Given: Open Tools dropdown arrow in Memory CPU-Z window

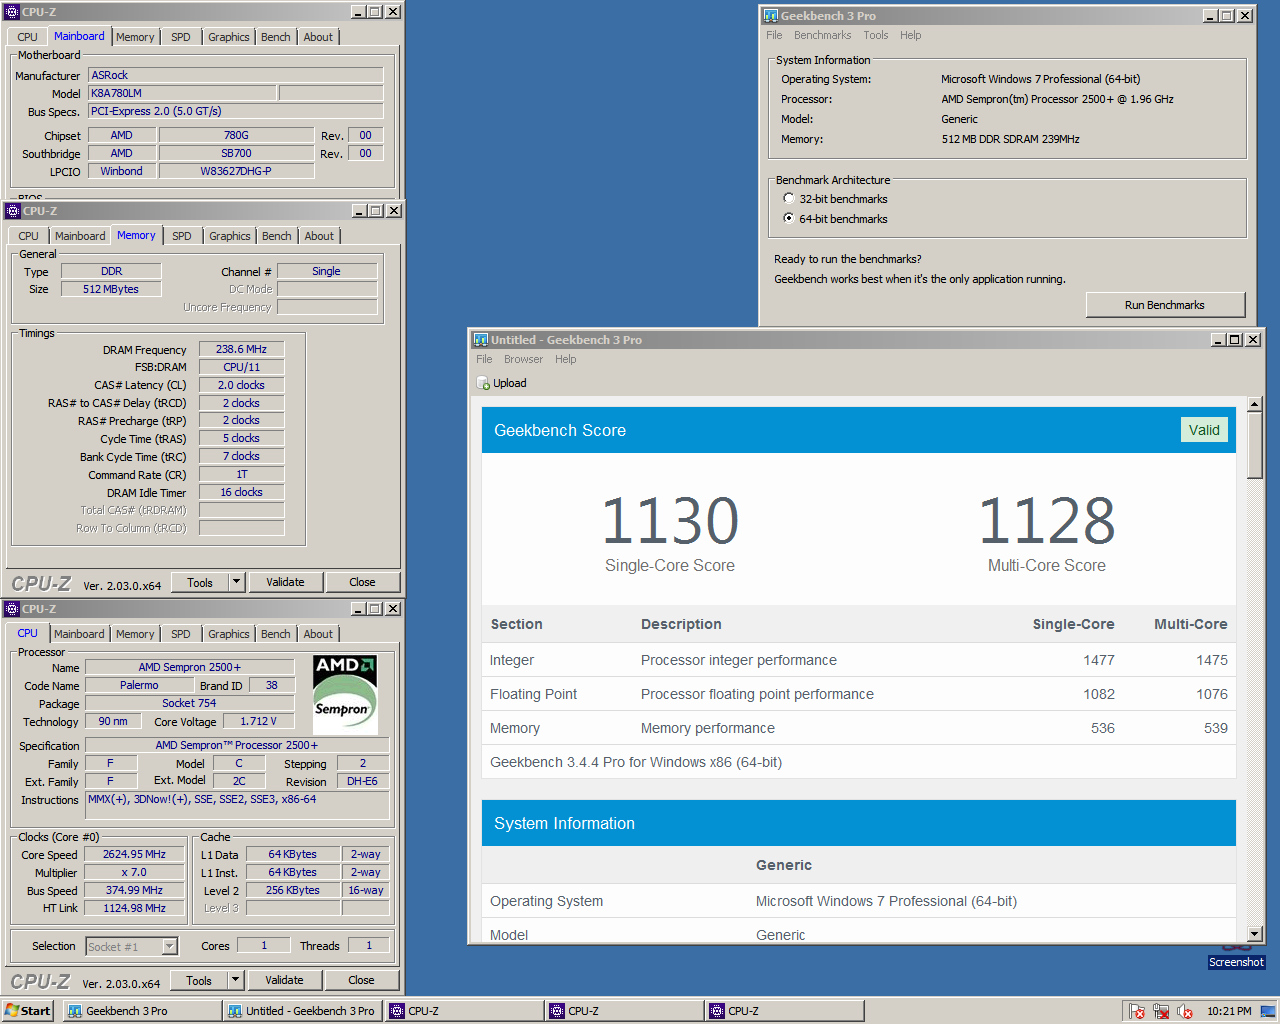Looking at the screenshot, I should tap(237, 582).
